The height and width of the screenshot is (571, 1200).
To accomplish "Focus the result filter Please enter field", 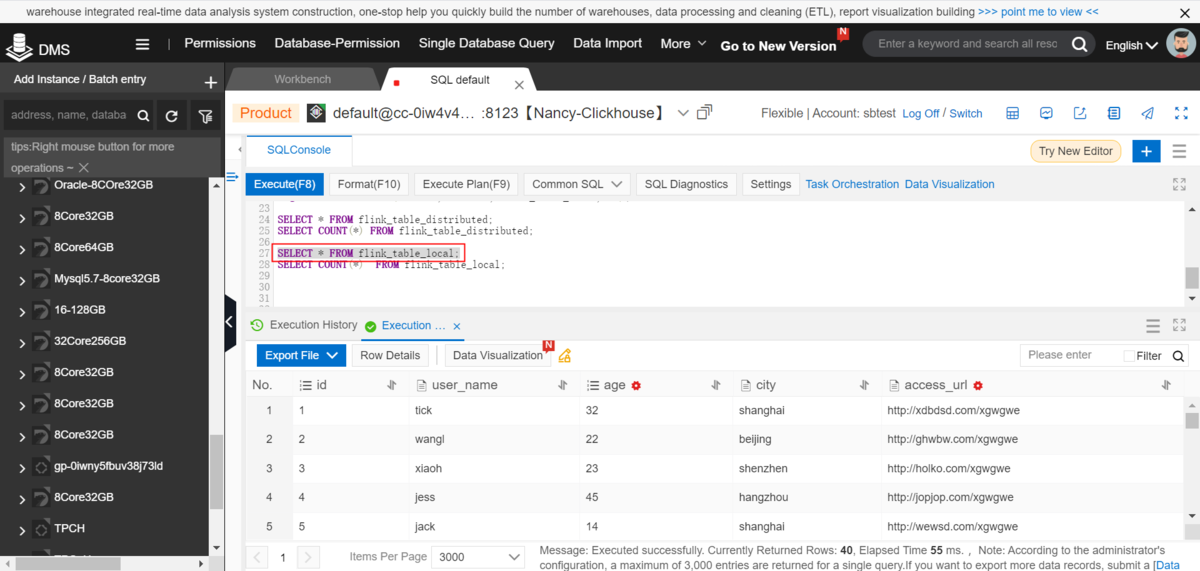I will [1069, 355].
